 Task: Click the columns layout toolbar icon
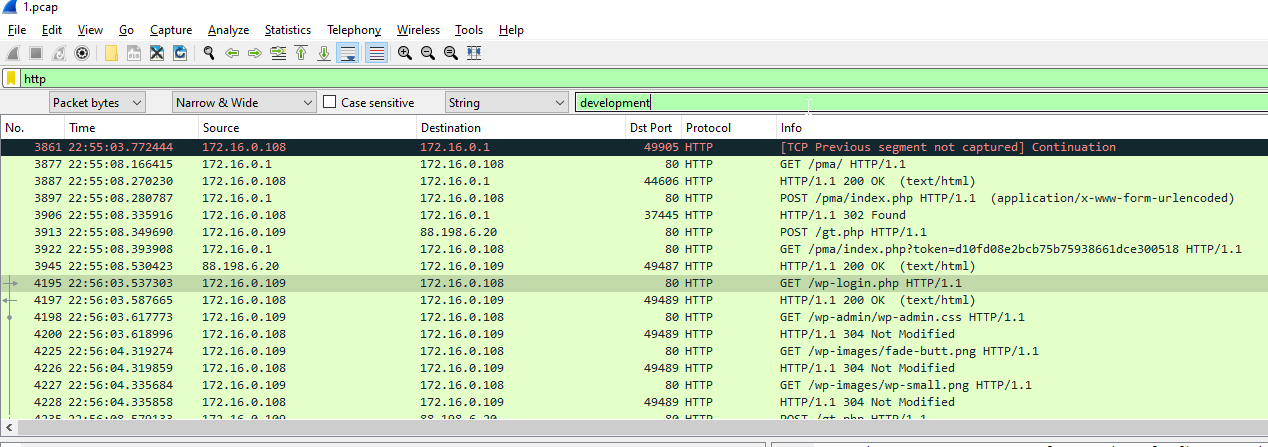click(474, 53)
